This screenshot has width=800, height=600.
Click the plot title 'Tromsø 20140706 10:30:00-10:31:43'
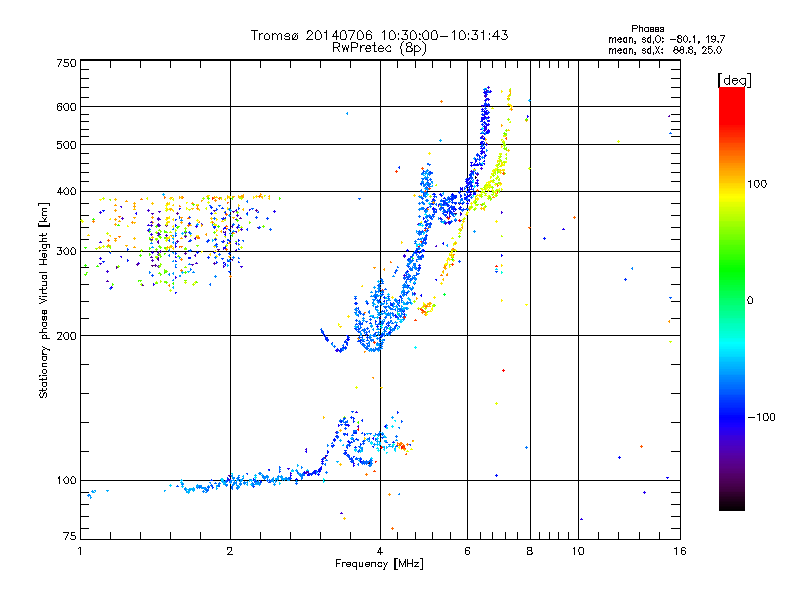click(379, 35)
